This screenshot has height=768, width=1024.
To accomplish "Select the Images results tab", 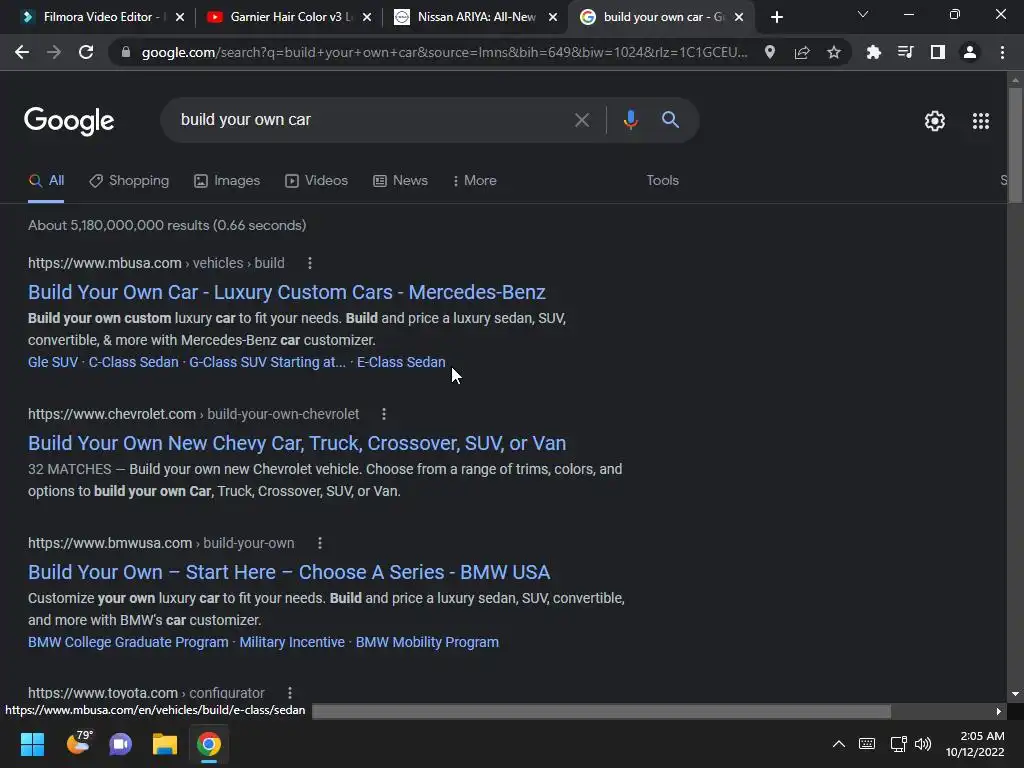I will [x=227, y=181].
